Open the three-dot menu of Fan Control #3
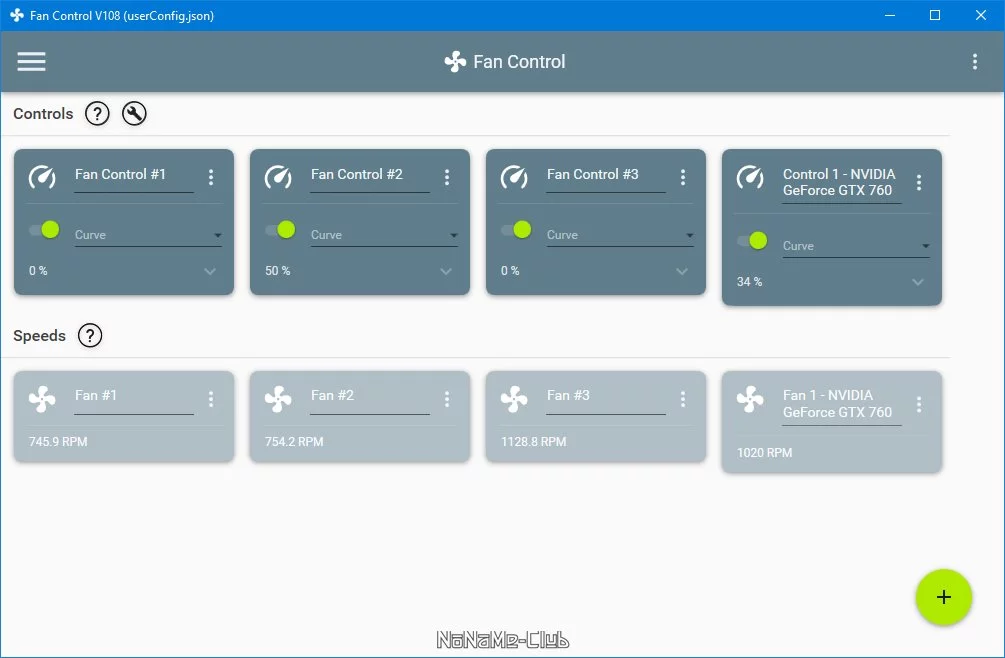This screenshot has height=658, width=1005. (x=683, y=177)
